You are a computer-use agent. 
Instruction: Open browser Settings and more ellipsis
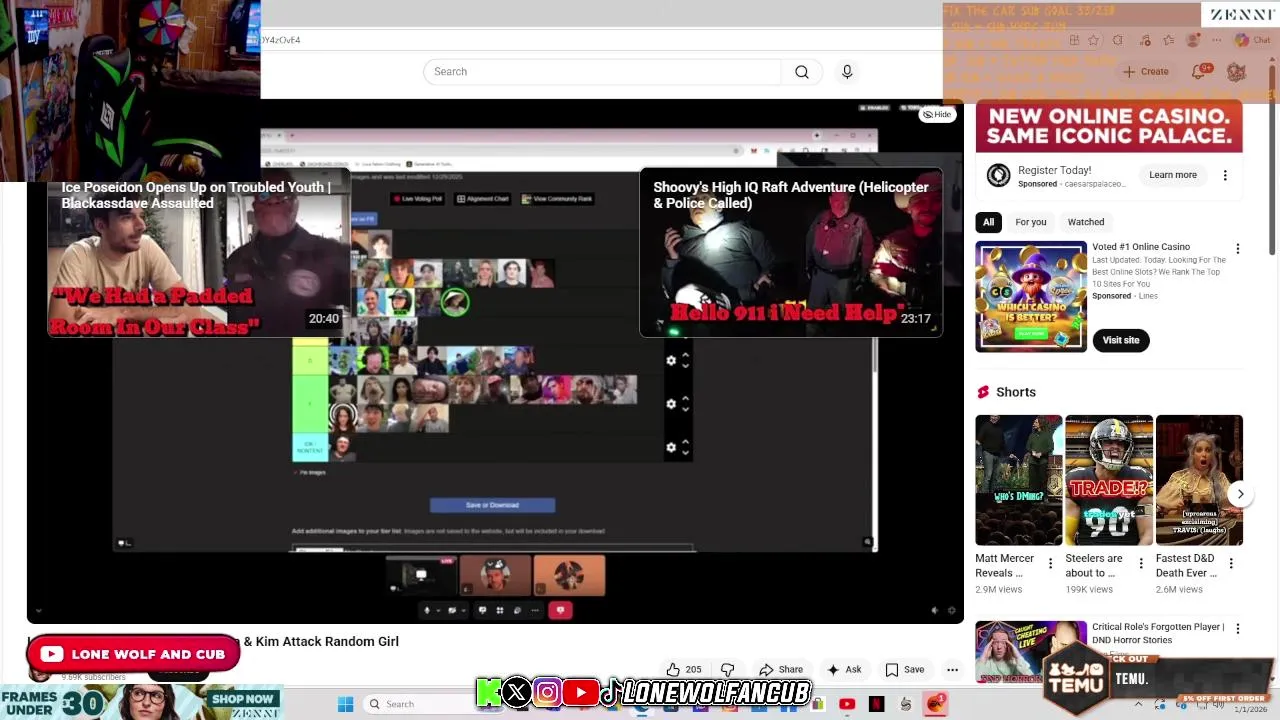point(1216,40)
